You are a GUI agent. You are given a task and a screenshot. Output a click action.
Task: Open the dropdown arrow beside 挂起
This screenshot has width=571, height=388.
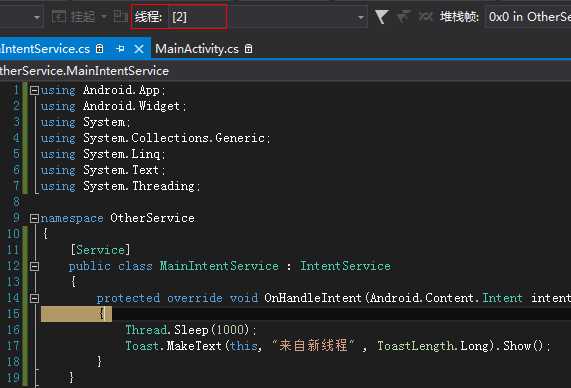(104, 17)
